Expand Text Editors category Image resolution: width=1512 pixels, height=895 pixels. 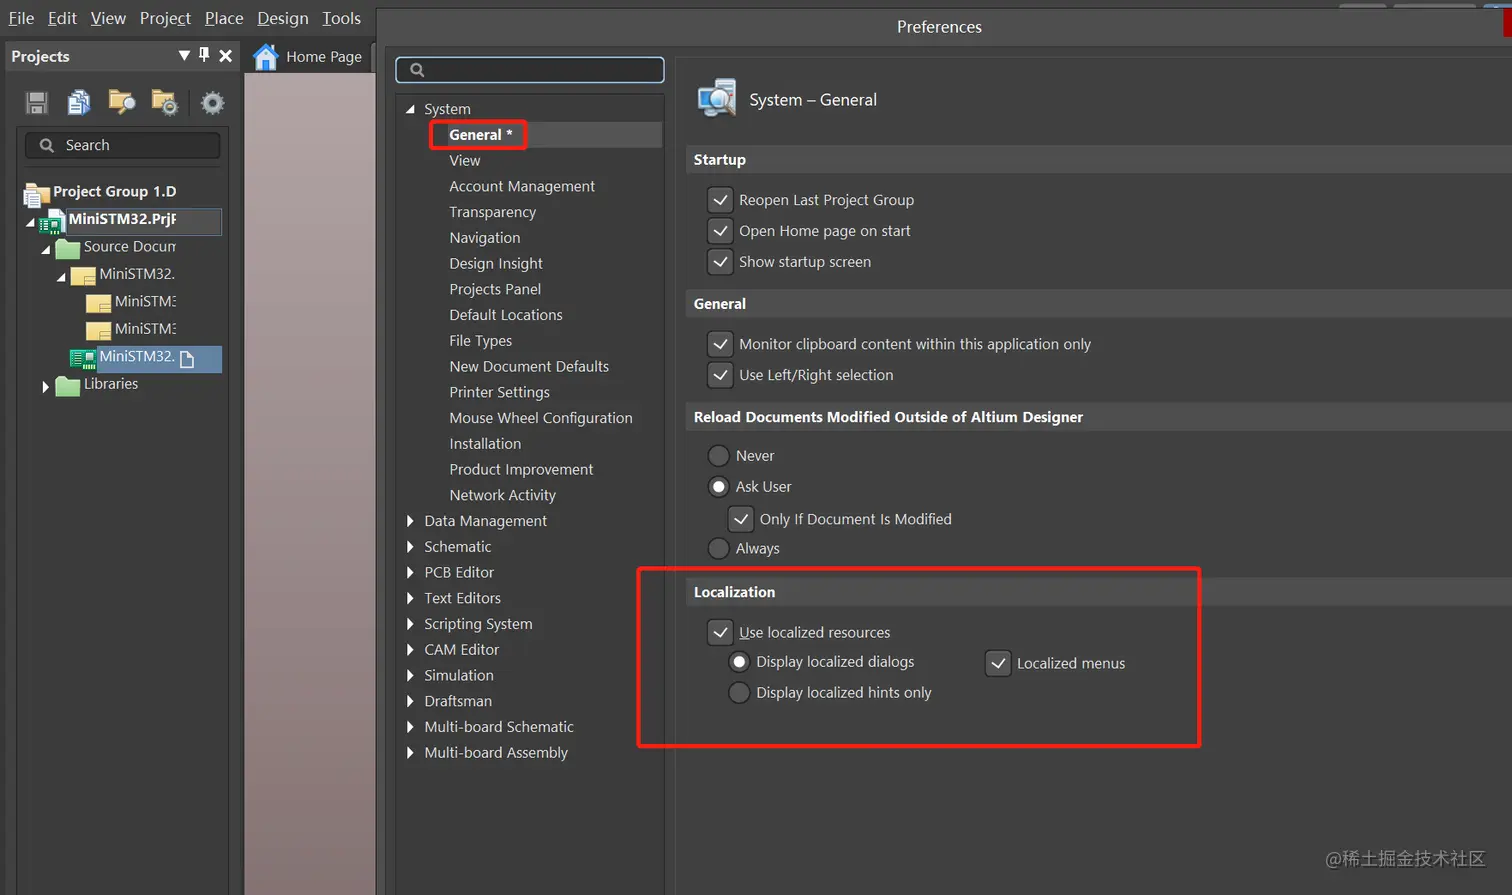[x=410, y=598]
